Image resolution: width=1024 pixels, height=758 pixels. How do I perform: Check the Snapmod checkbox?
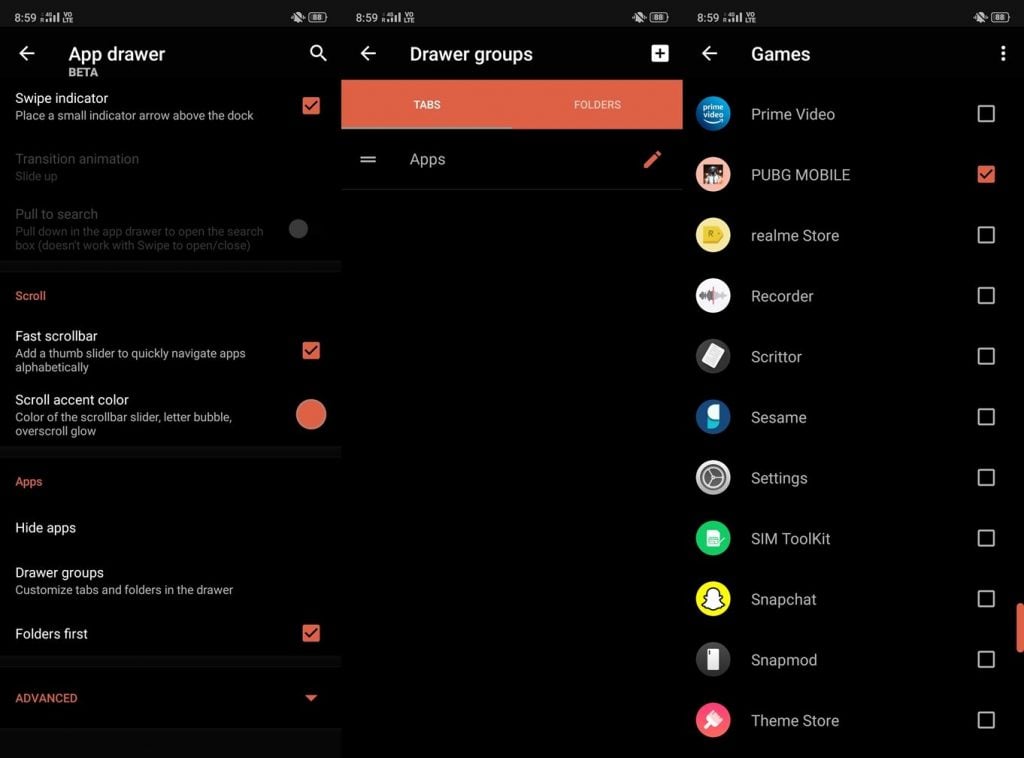[986, 660]
